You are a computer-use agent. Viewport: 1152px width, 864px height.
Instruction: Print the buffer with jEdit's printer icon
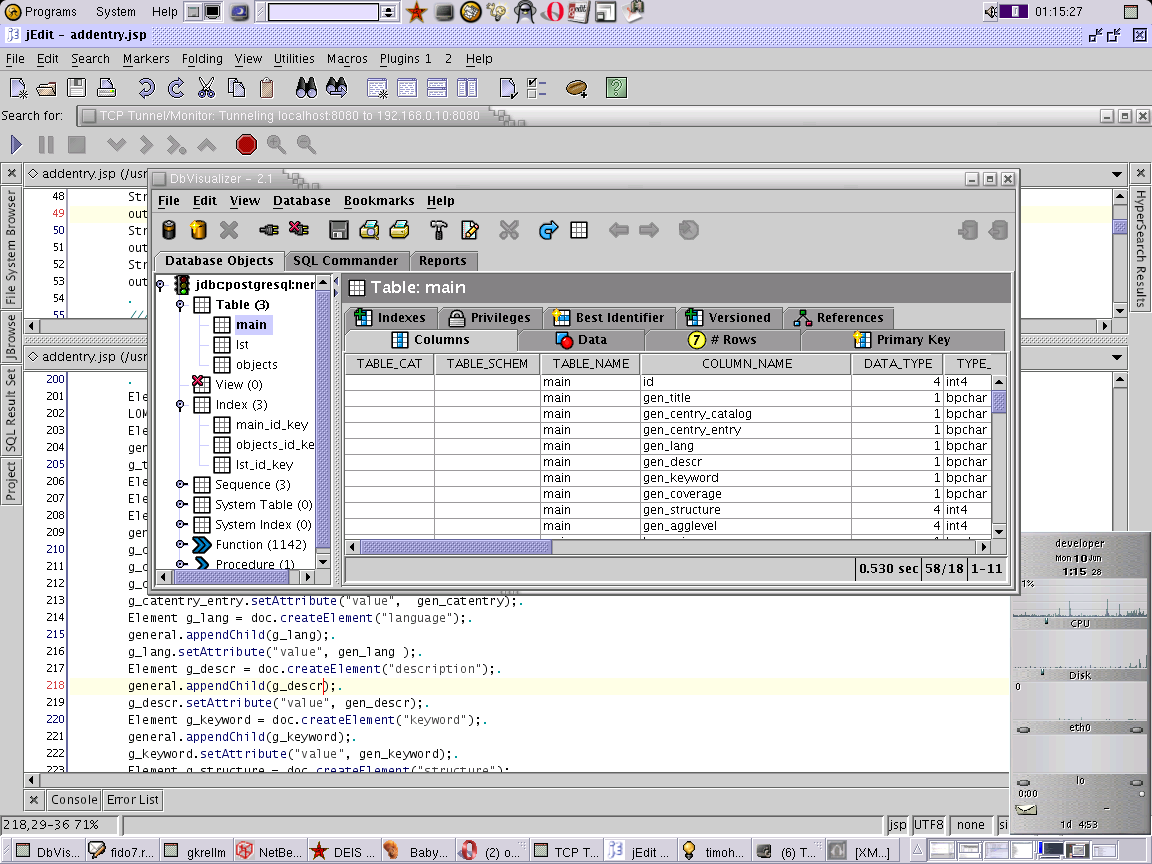(107, 88)
